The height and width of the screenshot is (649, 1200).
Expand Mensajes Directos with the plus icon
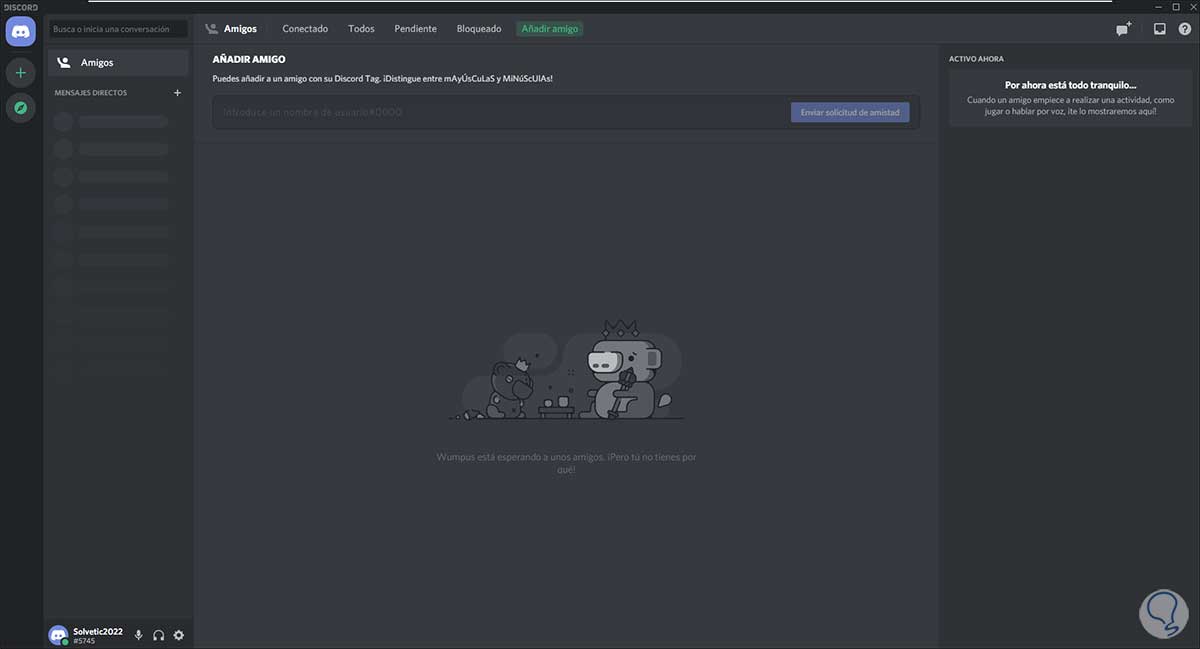coord(177,92)
